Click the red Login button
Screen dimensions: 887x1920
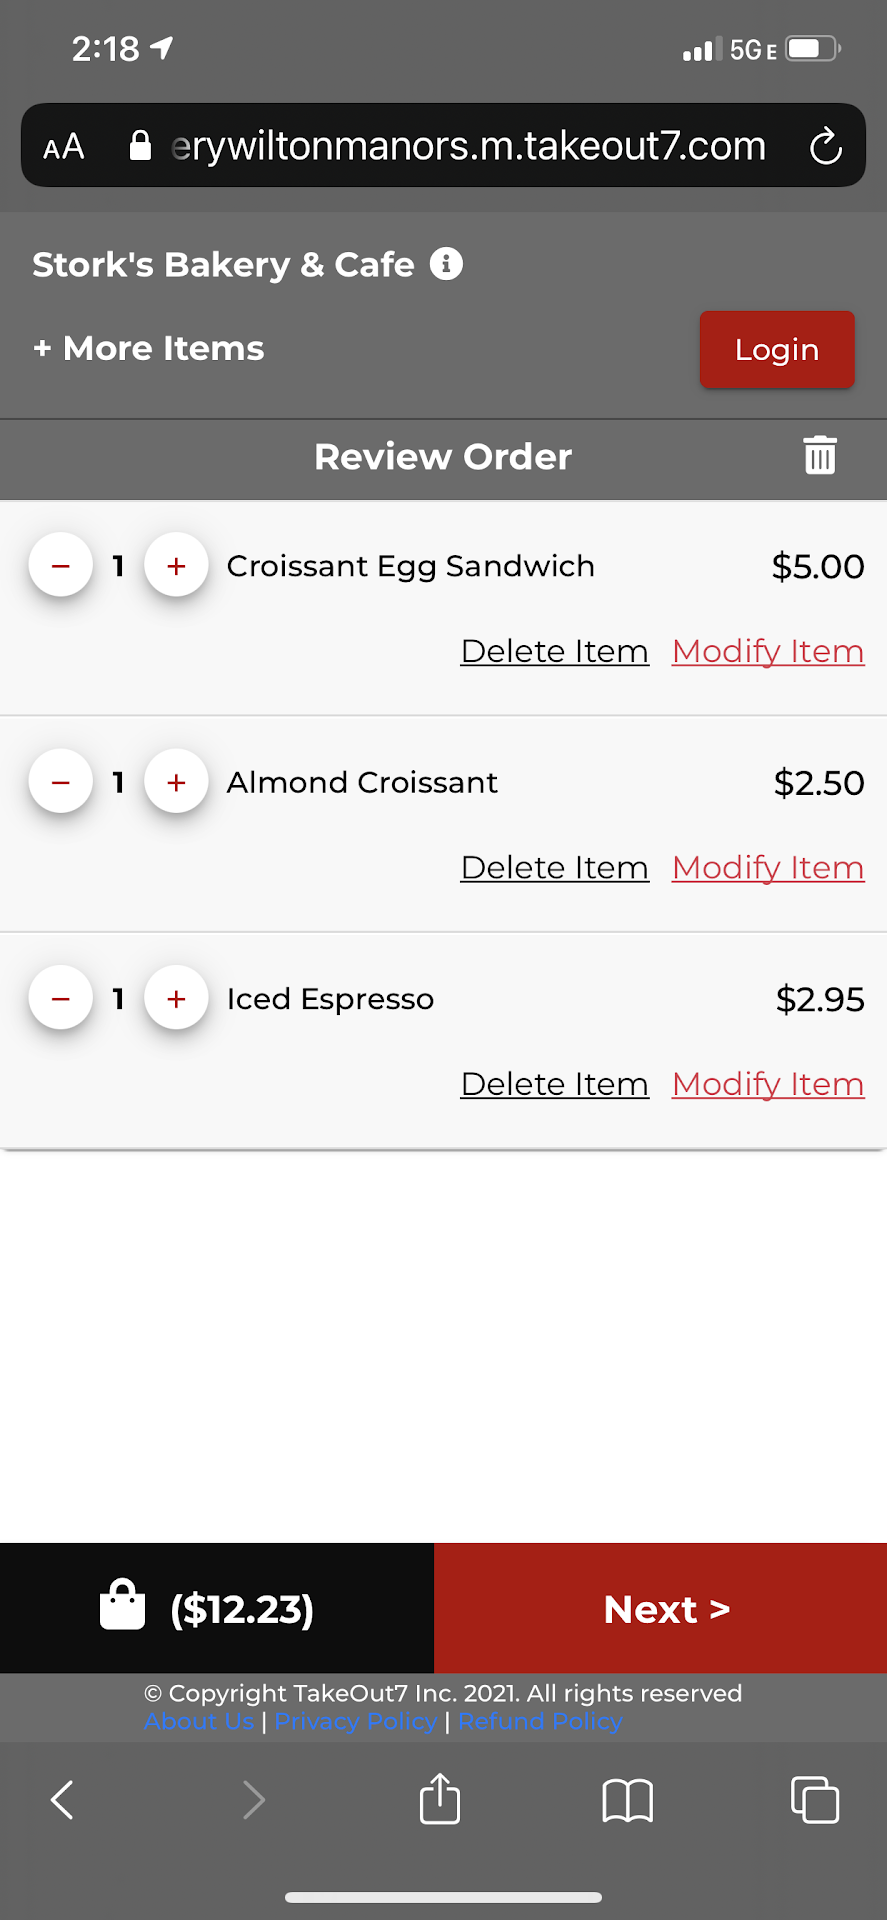click(776, 349)
